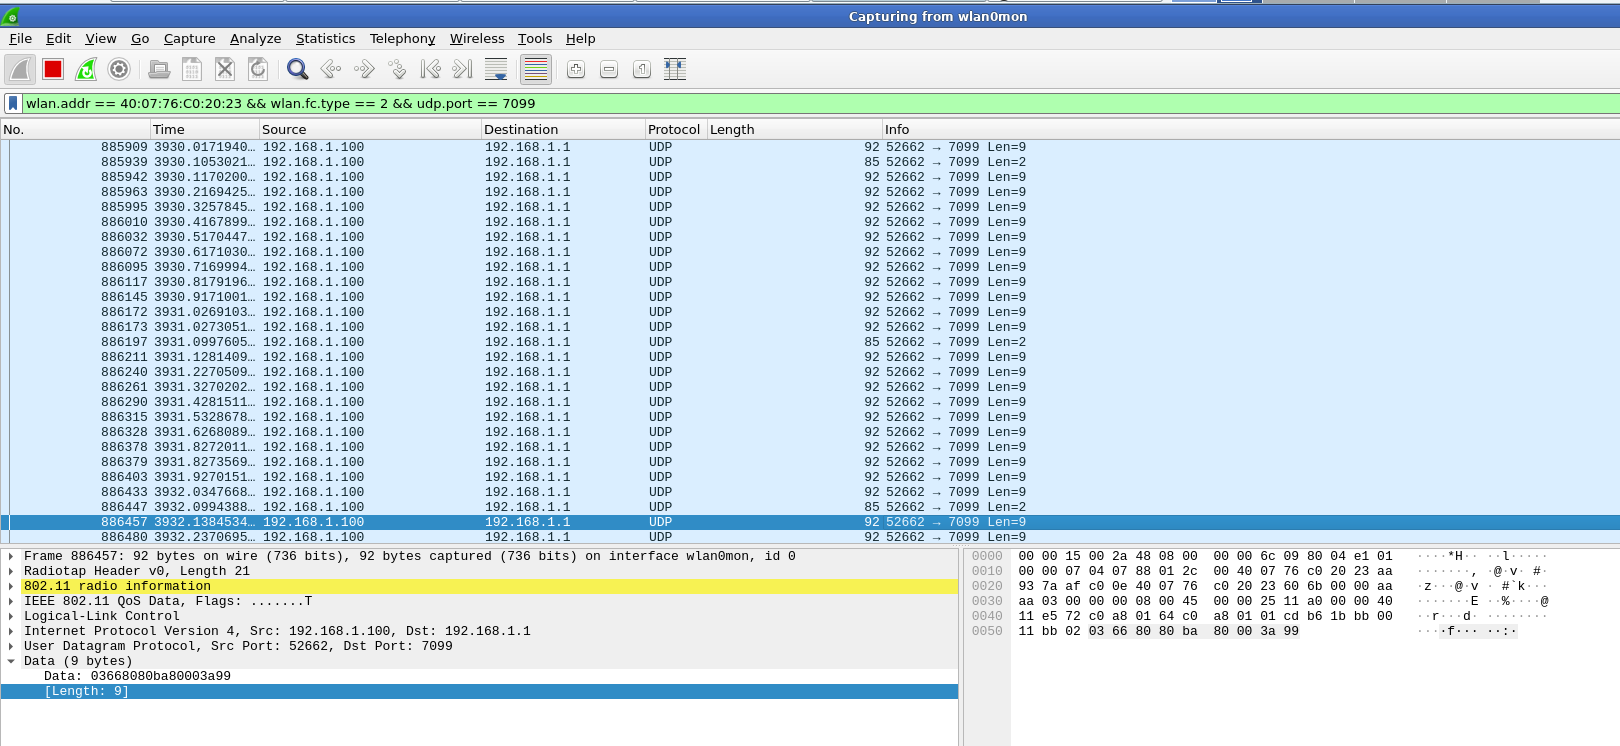The height and width of the screenshot is (746, 1620).
Task: Jump to the last packet
Action: [462, 69]
